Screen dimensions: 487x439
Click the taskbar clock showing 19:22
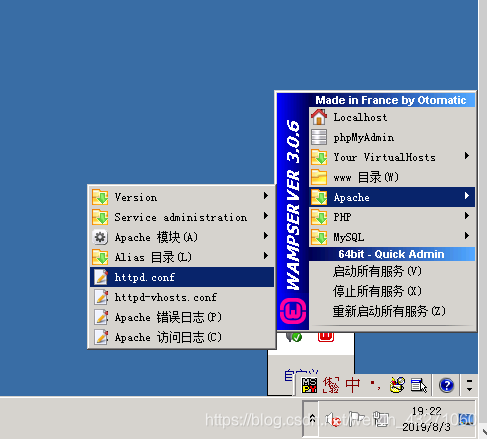click(x=427, y=411)
